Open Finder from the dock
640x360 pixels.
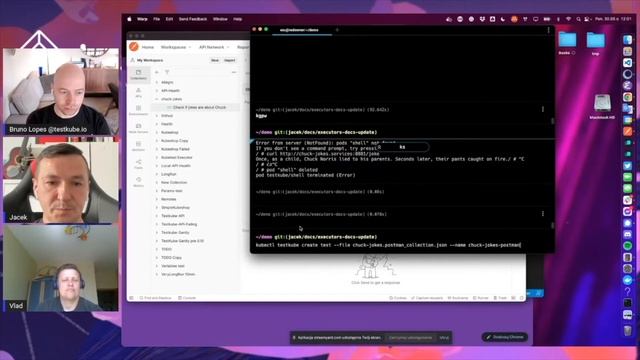click(628, 40)
